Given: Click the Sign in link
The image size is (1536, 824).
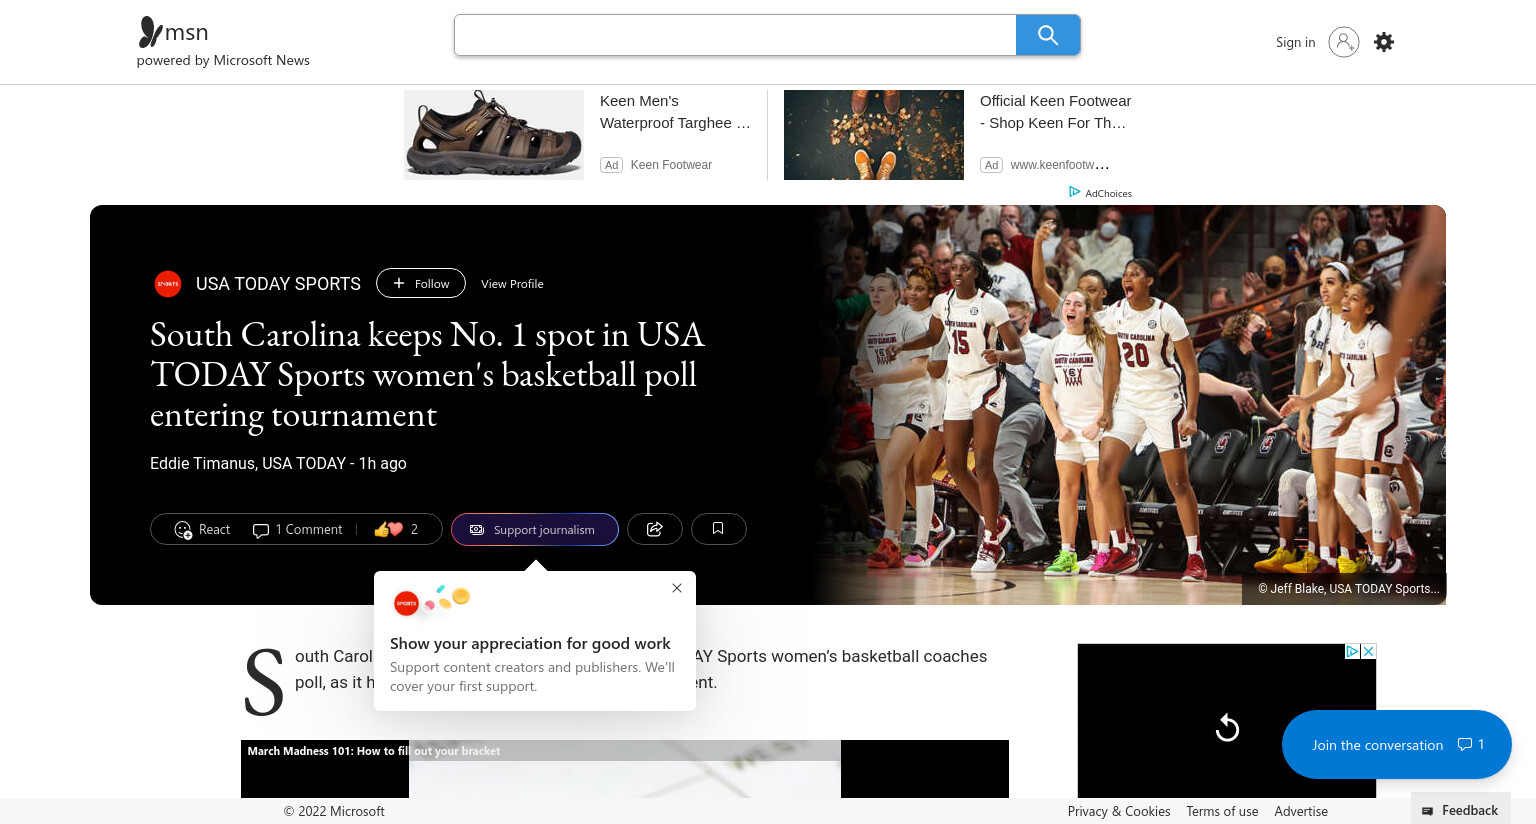Looking at the screenshot, I should click(1295, 42).
